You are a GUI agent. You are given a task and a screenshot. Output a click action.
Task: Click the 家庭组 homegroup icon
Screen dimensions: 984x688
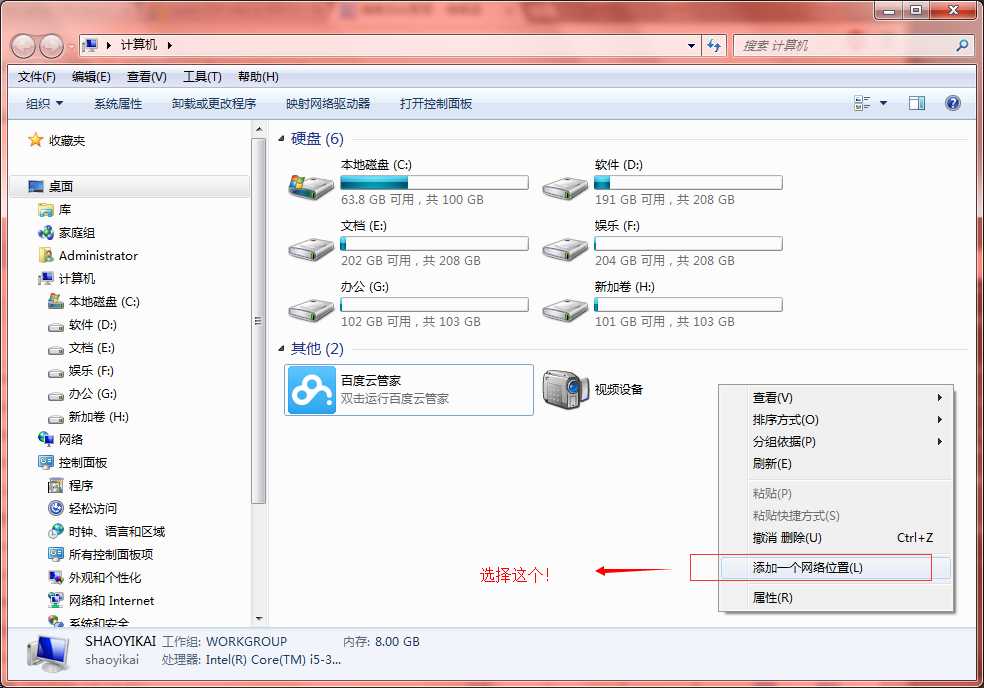tap(46, 233)
